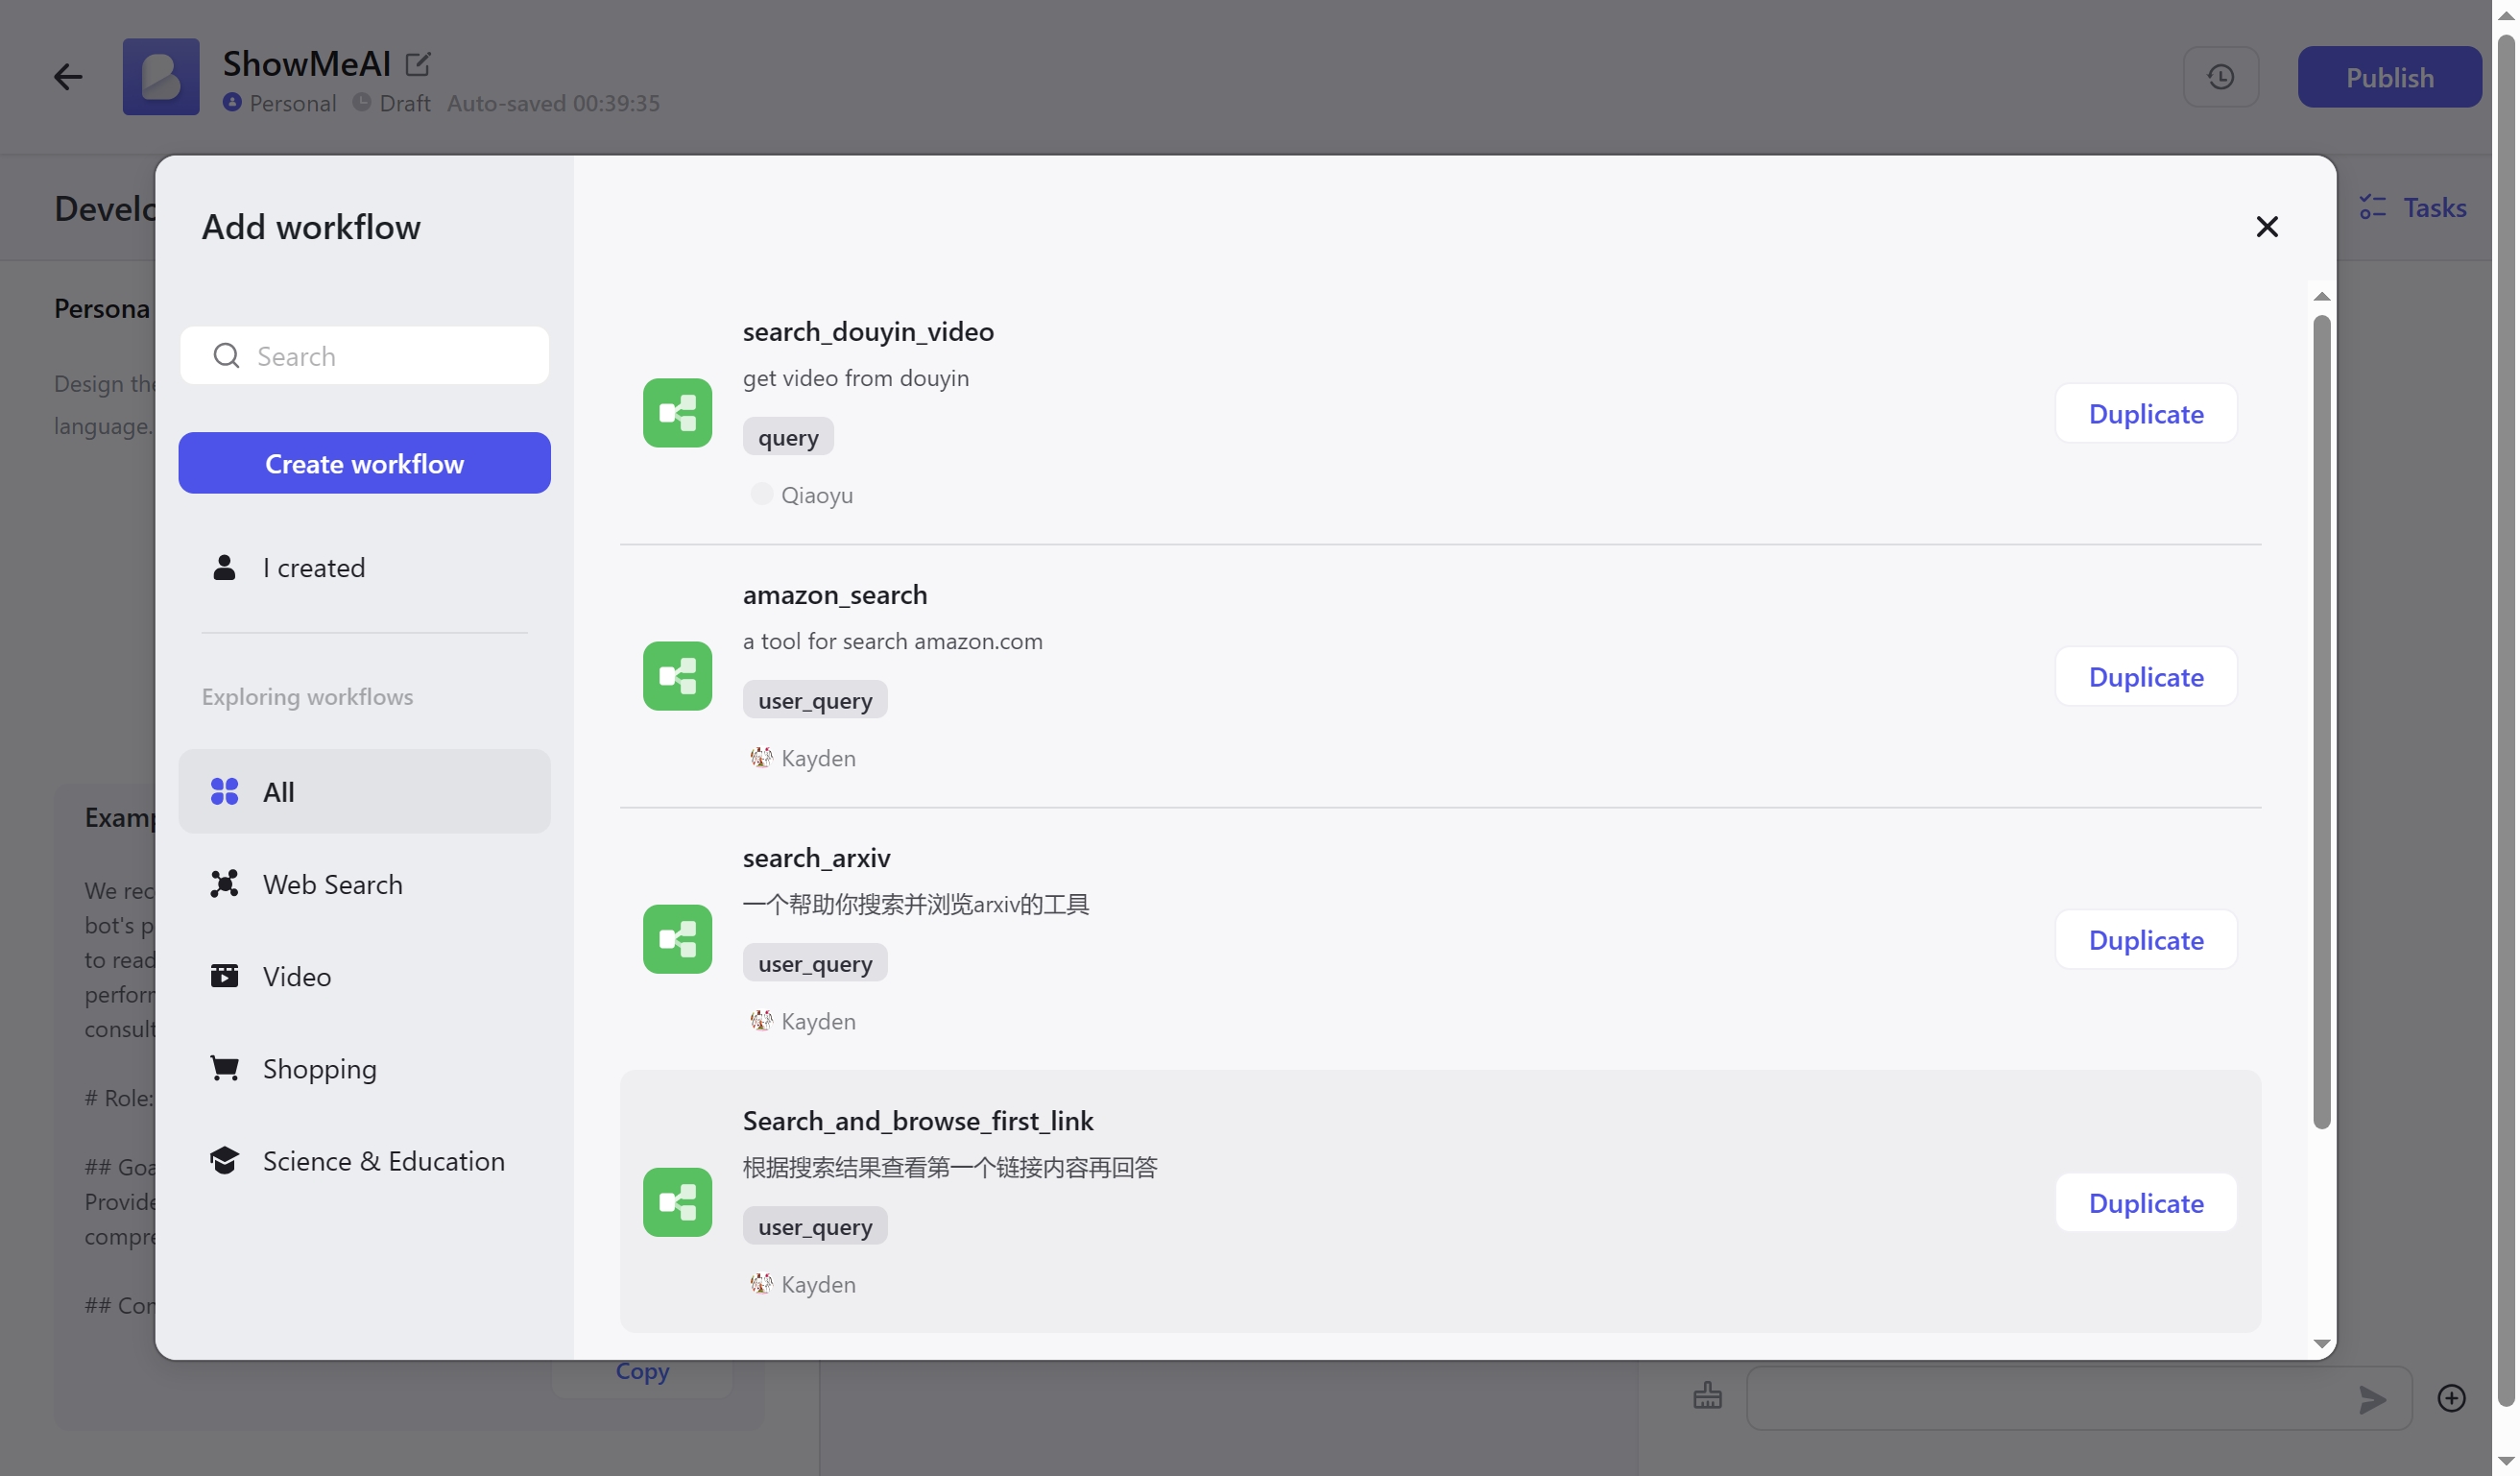Select the Video category
Screen dimensions: 2520x1476
coord(296,976)
